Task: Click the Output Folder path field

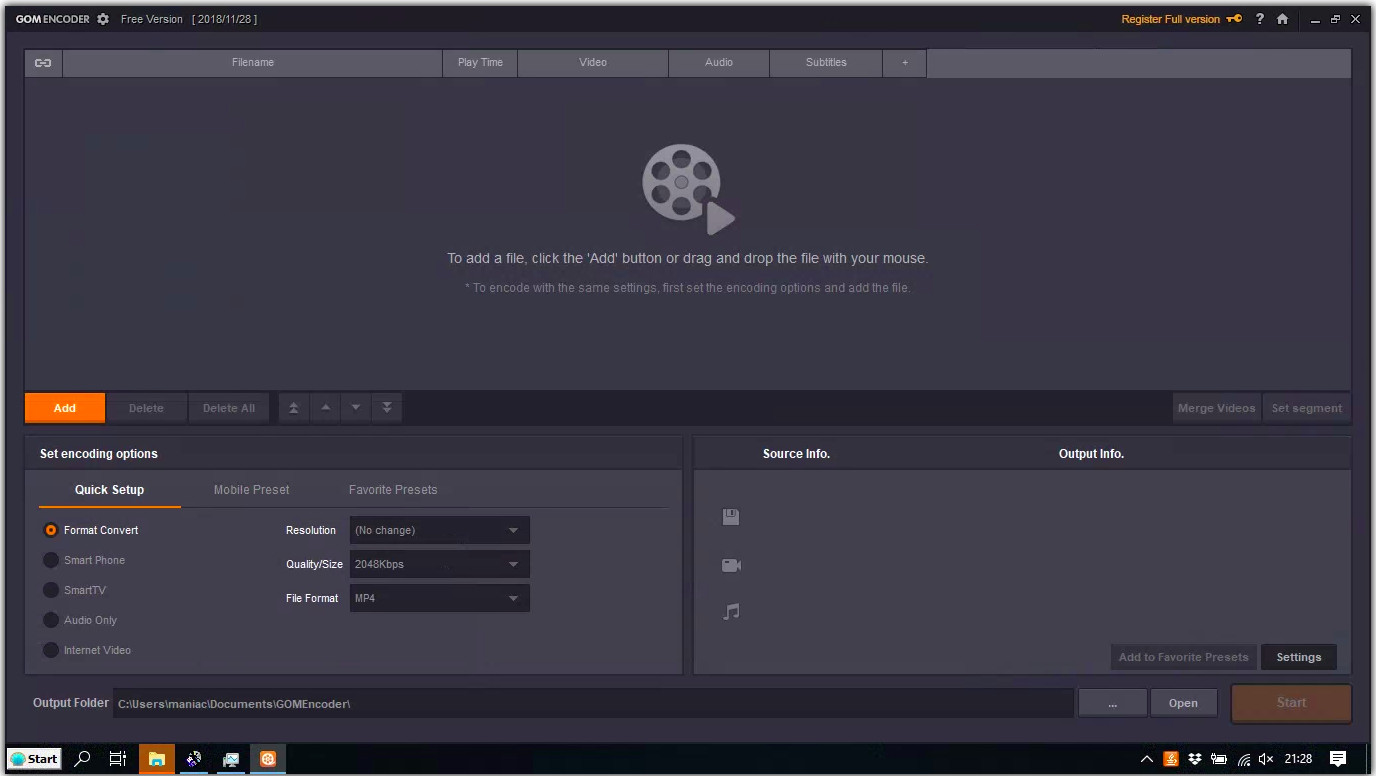Action: tap(593, 703)
